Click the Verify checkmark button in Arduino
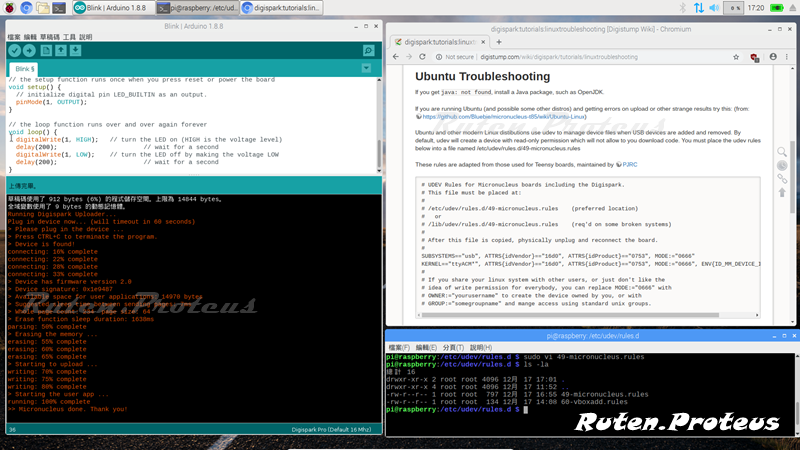Image resolution: width=800 pixels, height=450 pixels. [14, 51]
